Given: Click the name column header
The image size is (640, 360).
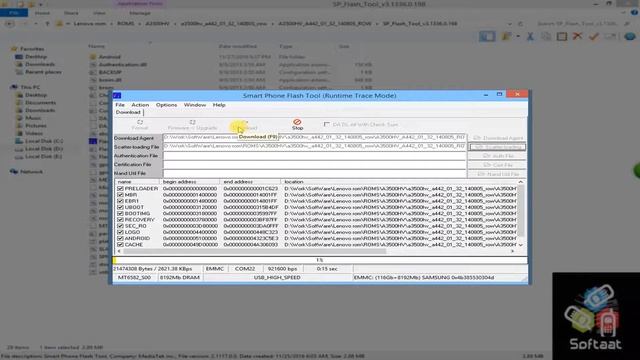Looking at the screenshot, I should 137,182.
